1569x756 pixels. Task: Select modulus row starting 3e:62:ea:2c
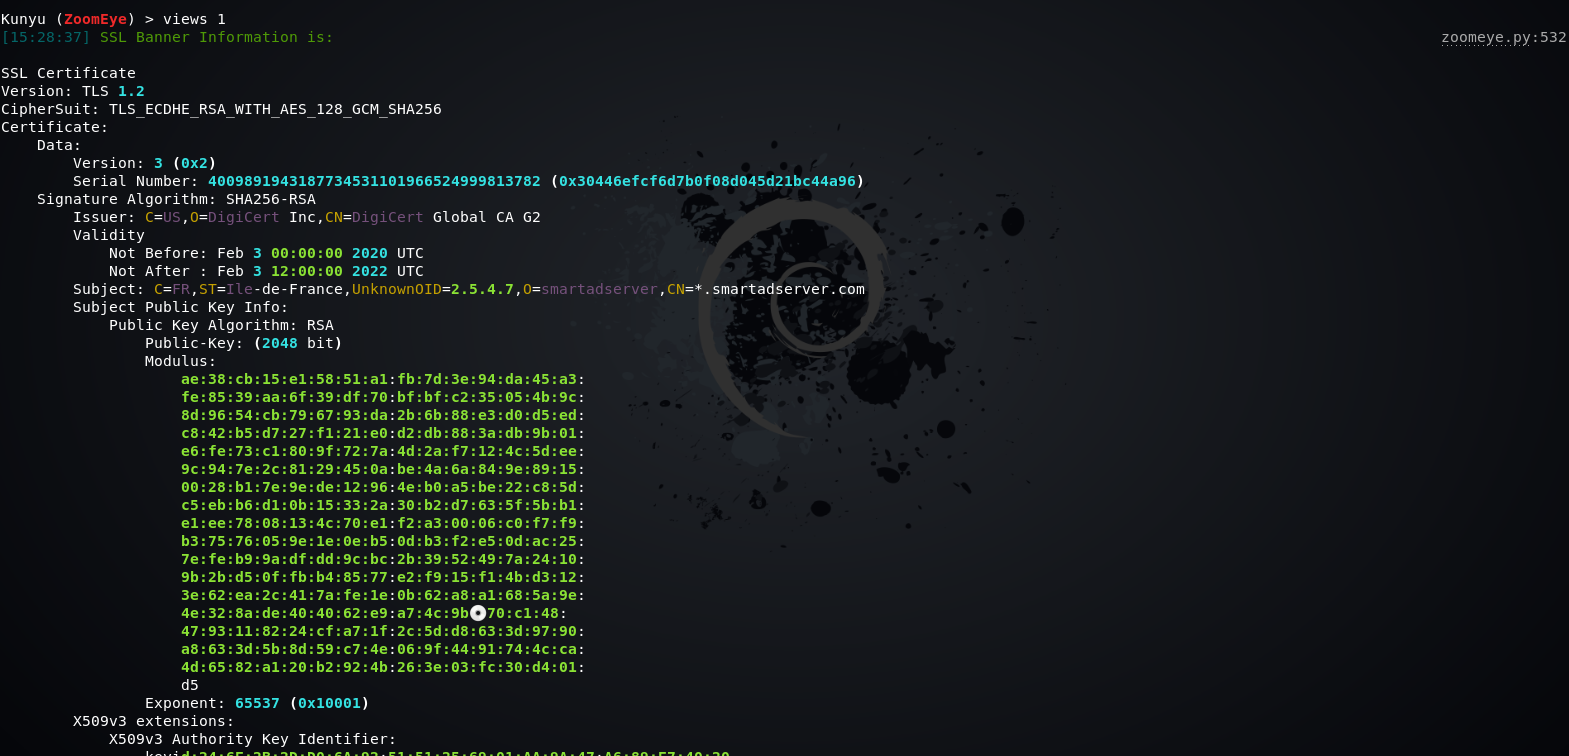pos(383,595)
